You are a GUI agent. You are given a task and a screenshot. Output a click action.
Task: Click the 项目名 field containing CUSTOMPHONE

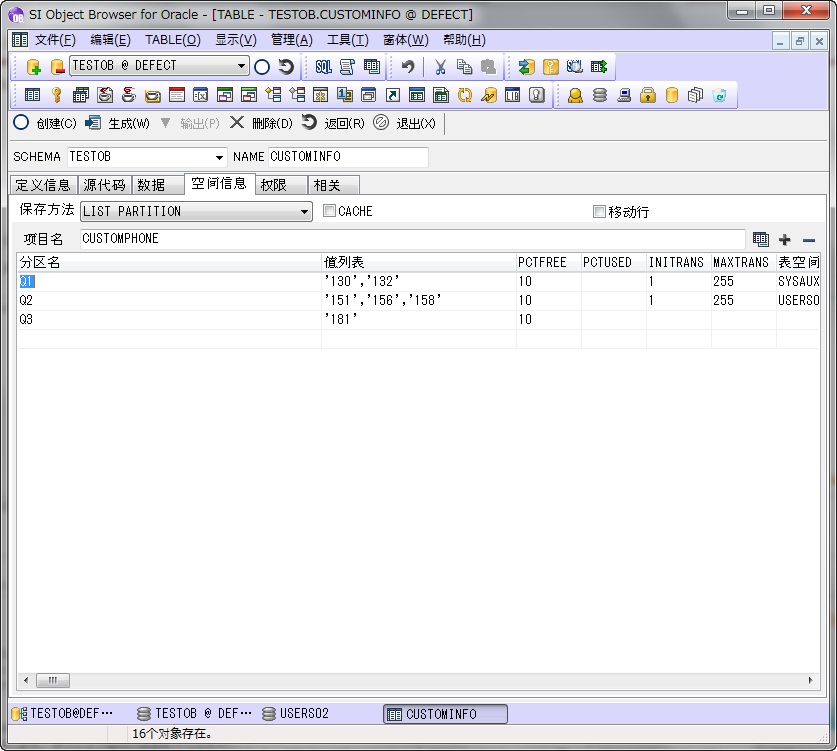tap(412, 239)
